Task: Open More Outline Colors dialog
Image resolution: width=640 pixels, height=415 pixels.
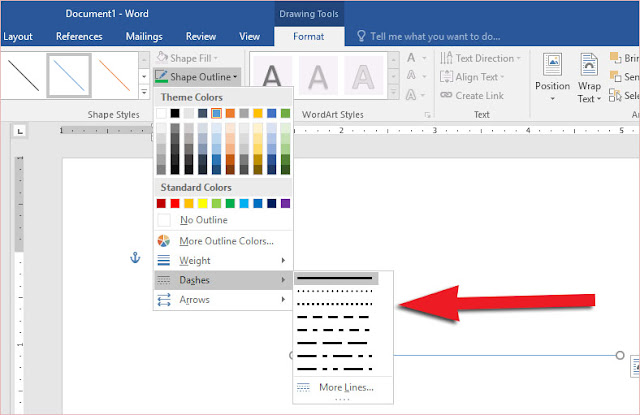Action: click(x=223, y=241)
